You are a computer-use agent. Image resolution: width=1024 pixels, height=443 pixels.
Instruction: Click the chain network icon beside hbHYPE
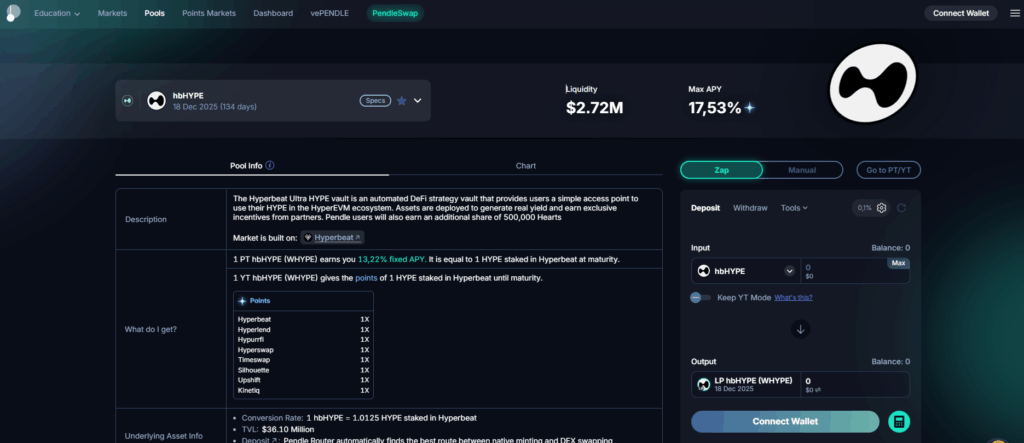click(x=127, y=101)
